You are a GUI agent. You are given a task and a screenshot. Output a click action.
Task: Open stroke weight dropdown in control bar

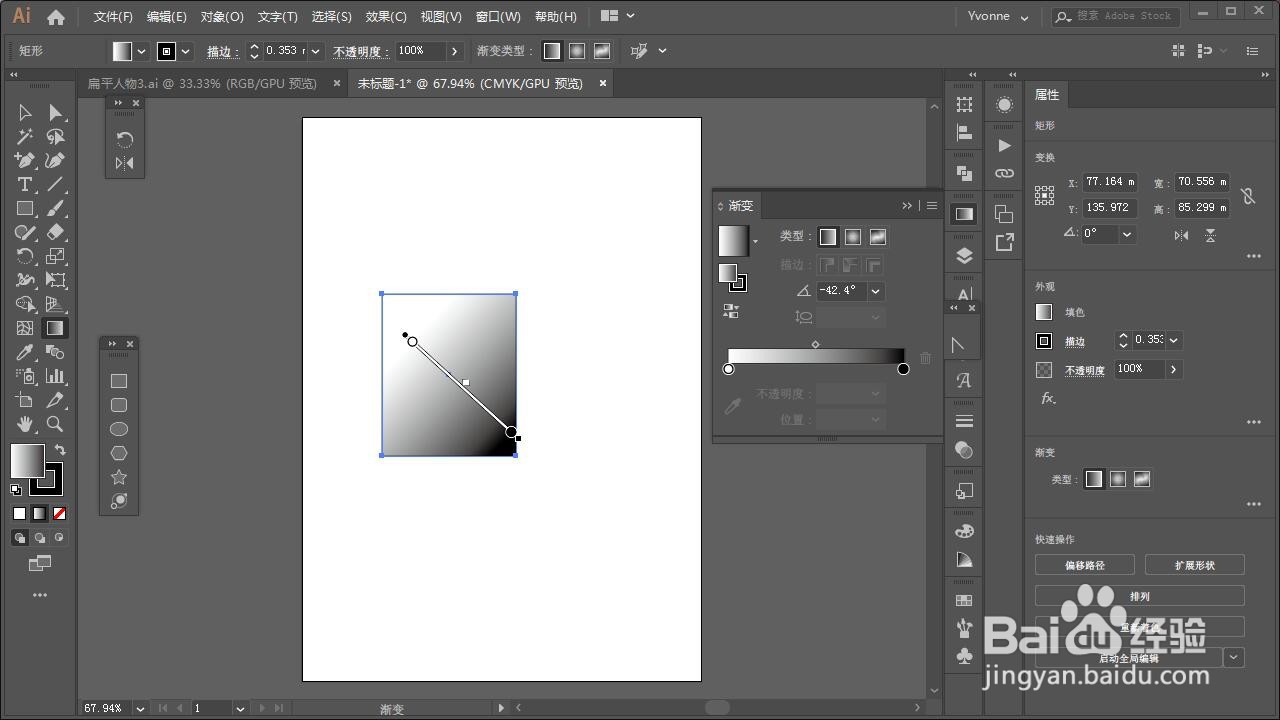click(316, 51)
